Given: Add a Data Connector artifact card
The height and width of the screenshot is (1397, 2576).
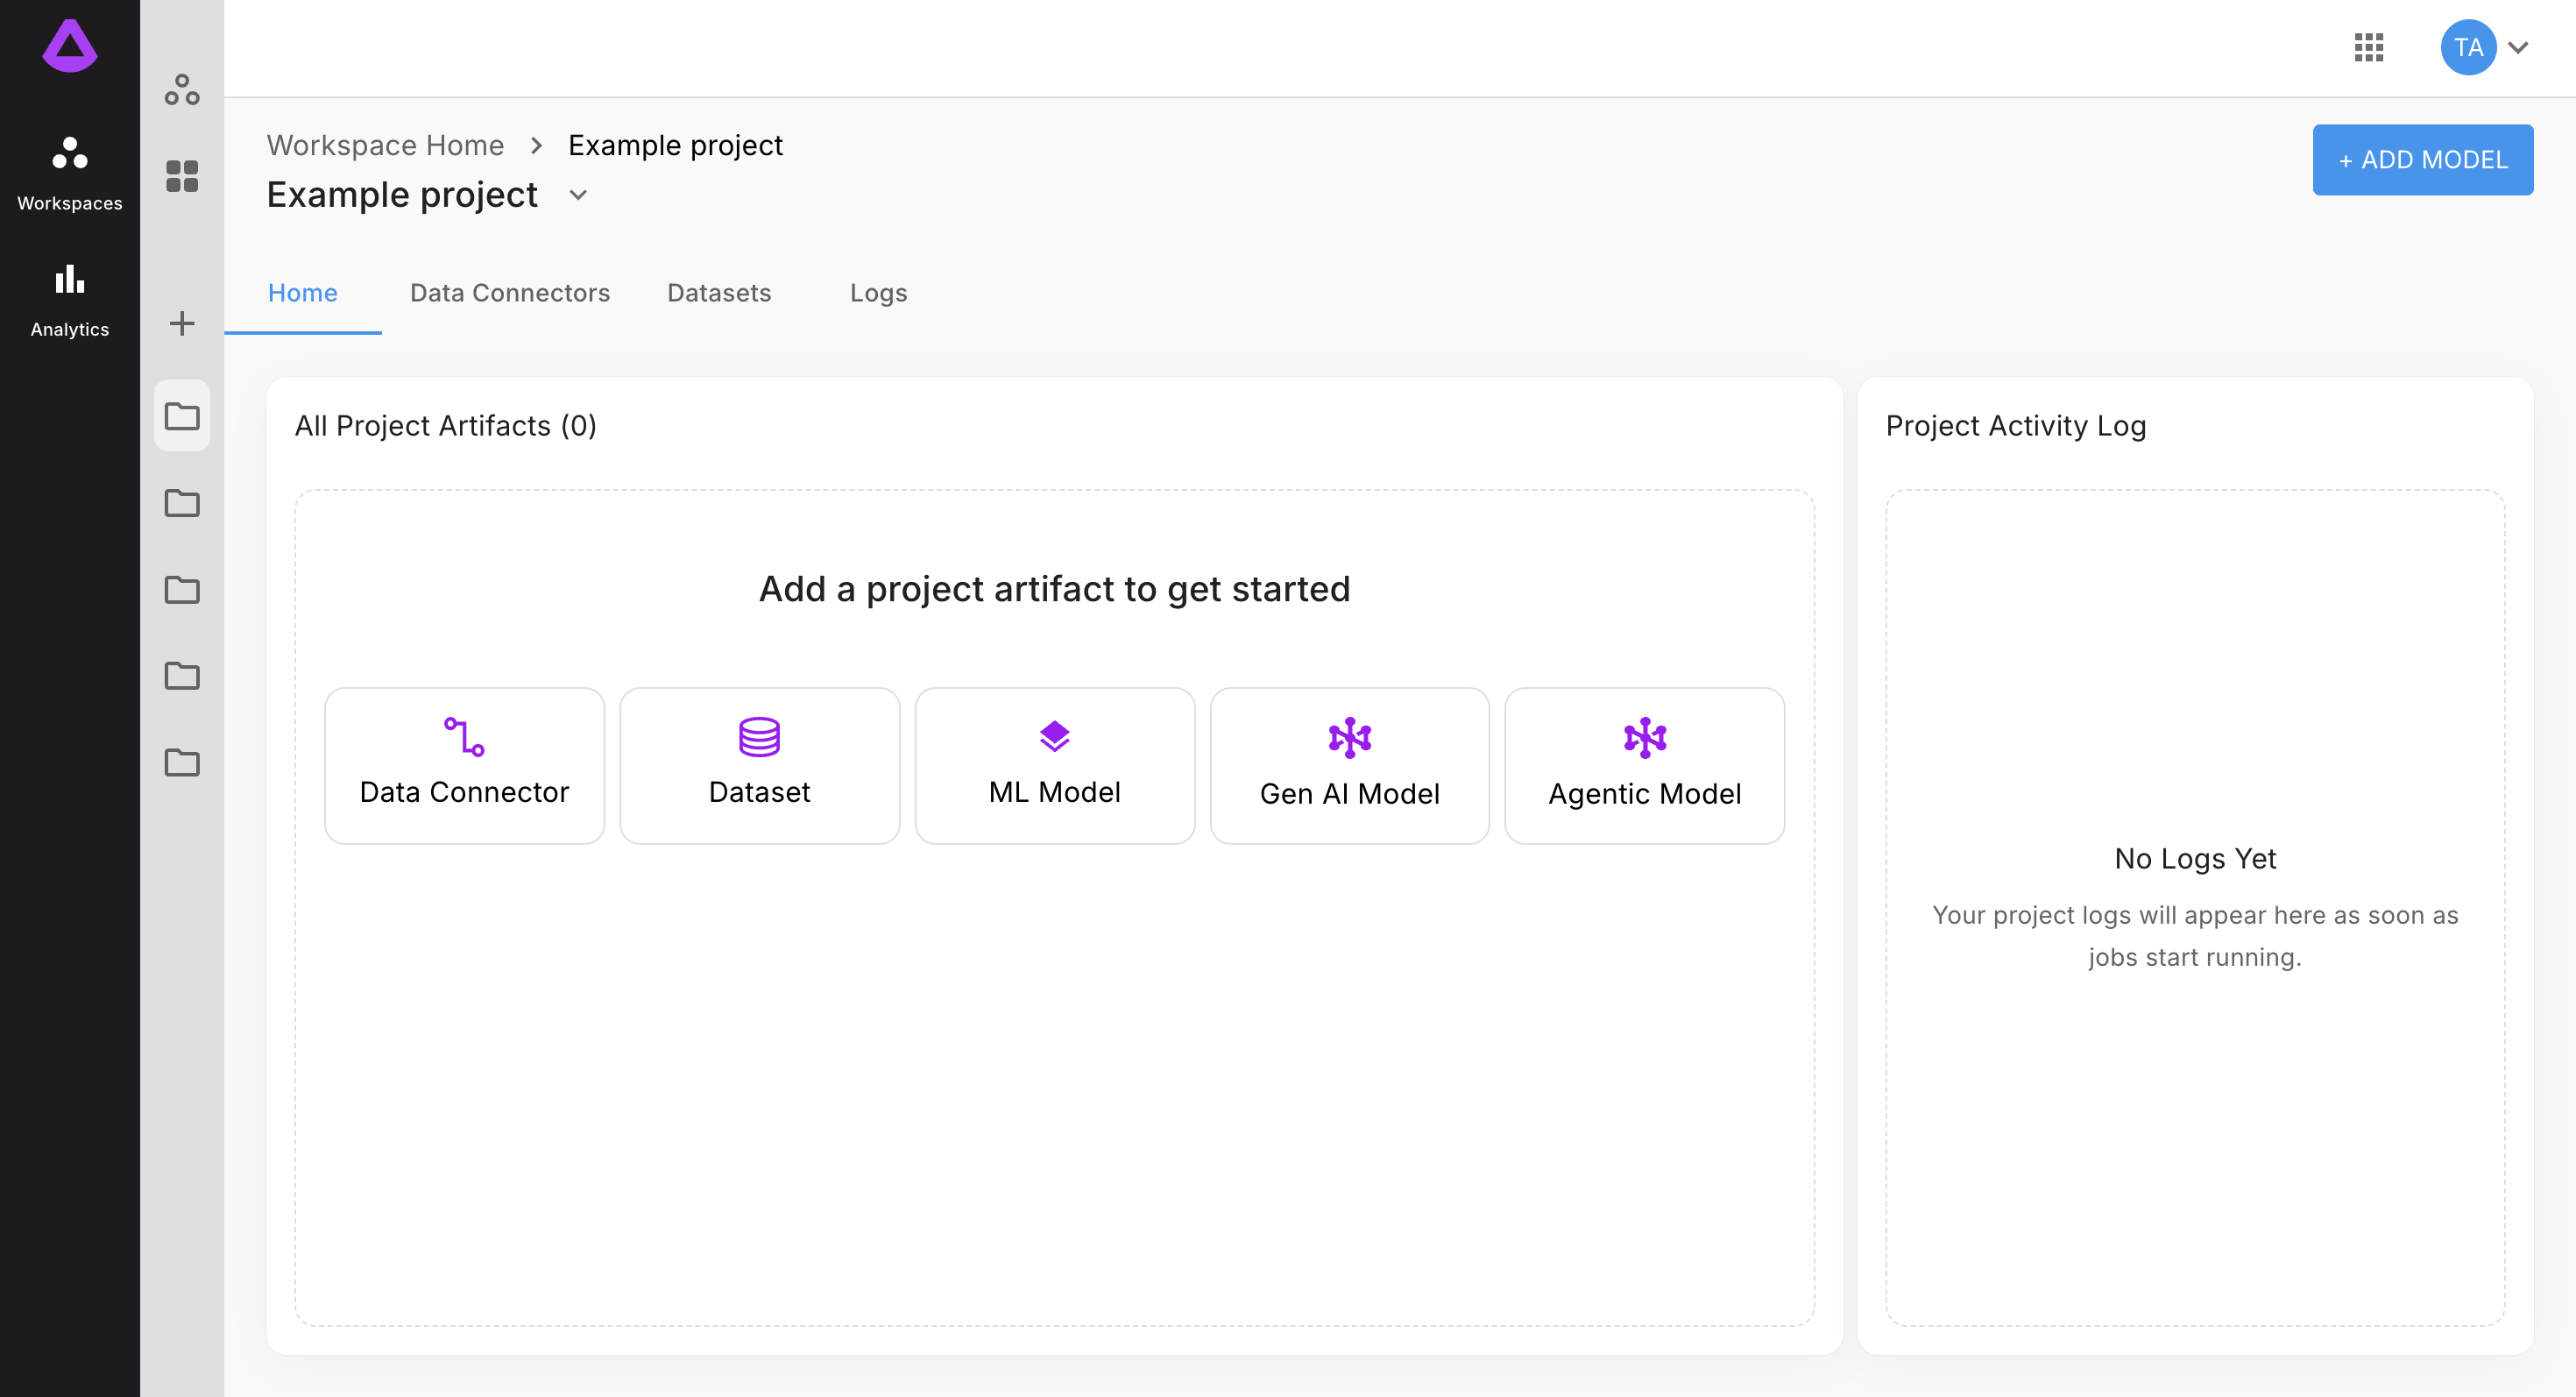Looking at the screenshot, I should tap(464, 765).
